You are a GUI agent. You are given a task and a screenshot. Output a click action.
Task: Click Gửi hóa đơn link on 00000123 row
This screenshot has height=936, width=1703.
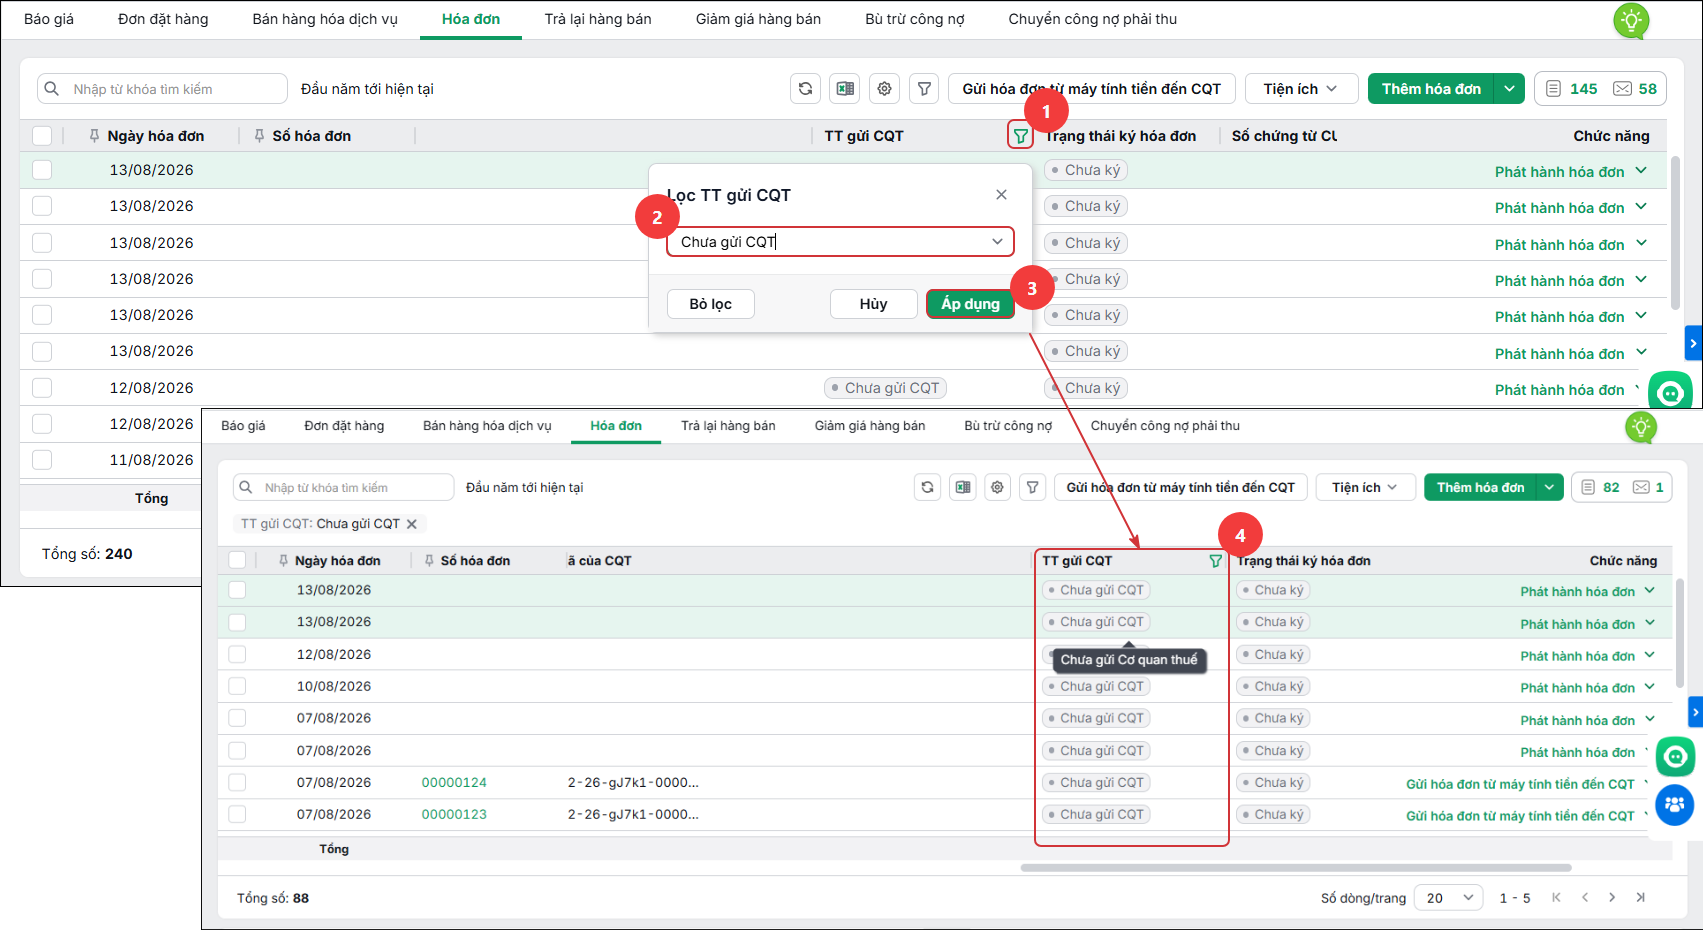tap(1520, 816)
